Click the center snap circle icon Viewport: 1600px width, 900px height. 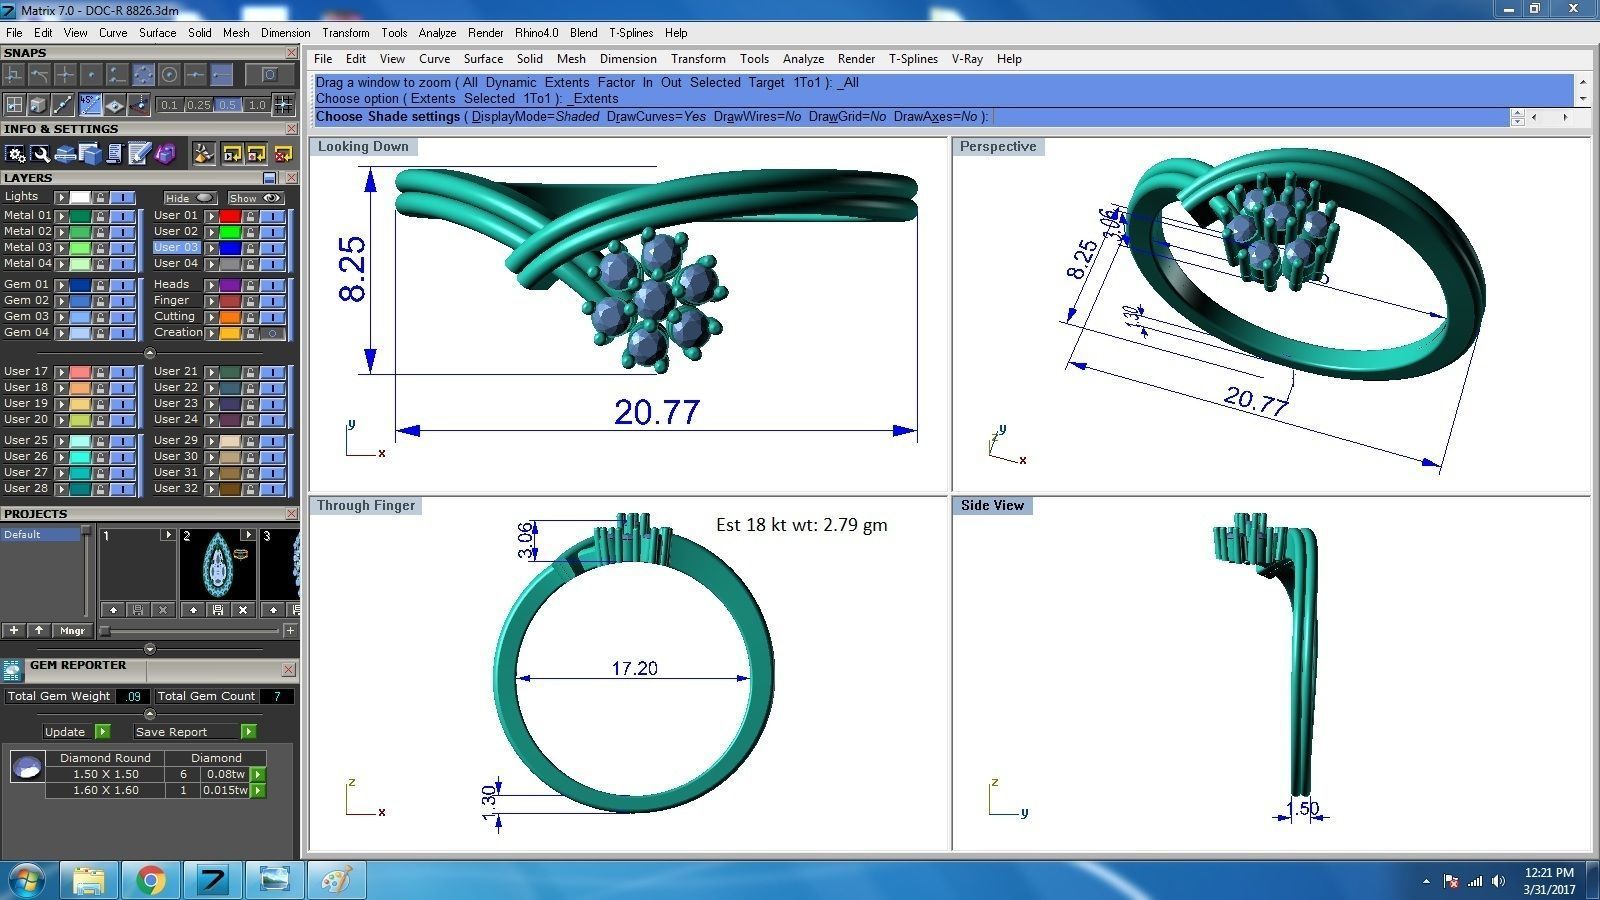[170, 75]
